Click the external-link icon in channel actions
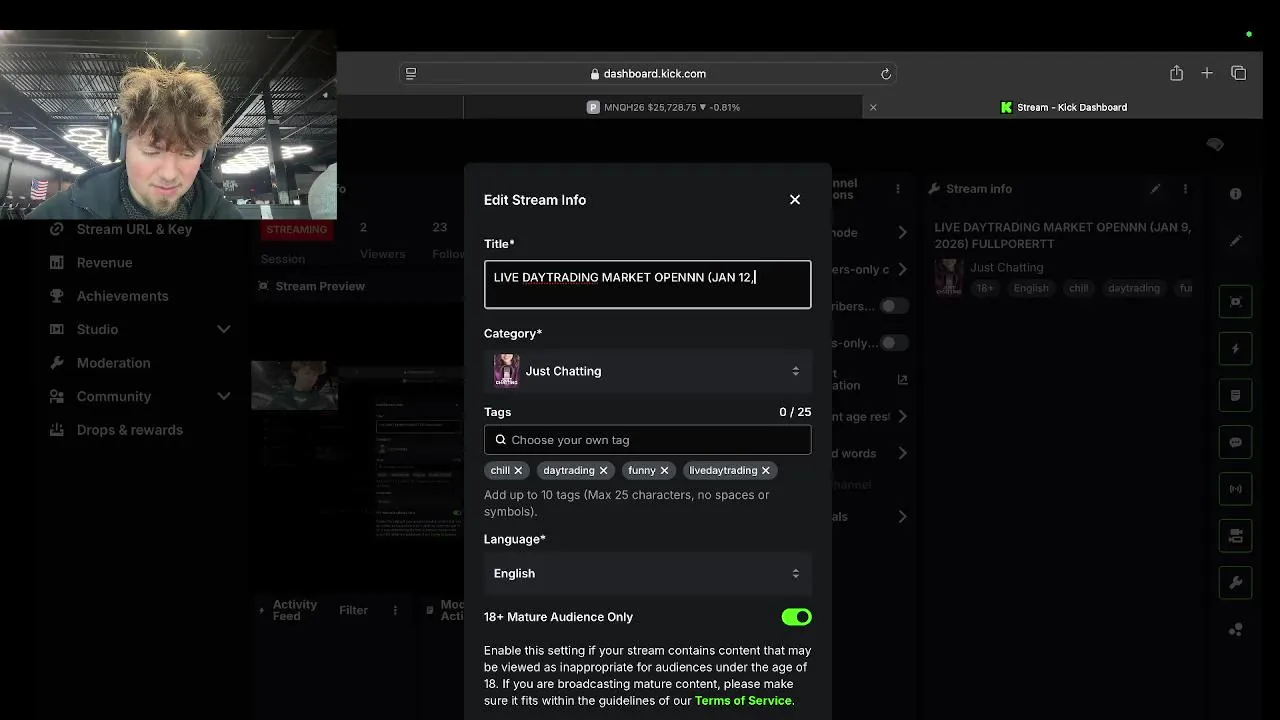1280x720 pixels. [x=902, y=380]
